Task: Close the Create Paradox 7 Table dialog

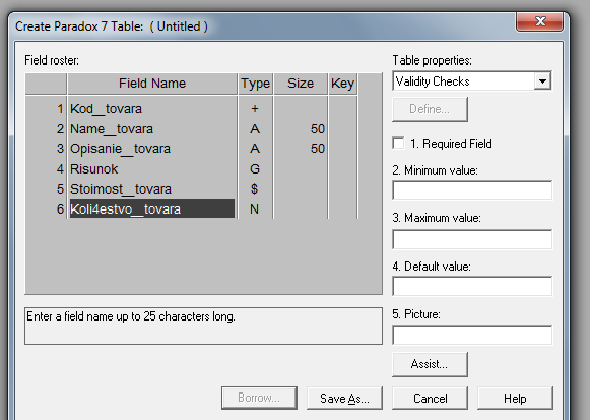Action: 540,21
